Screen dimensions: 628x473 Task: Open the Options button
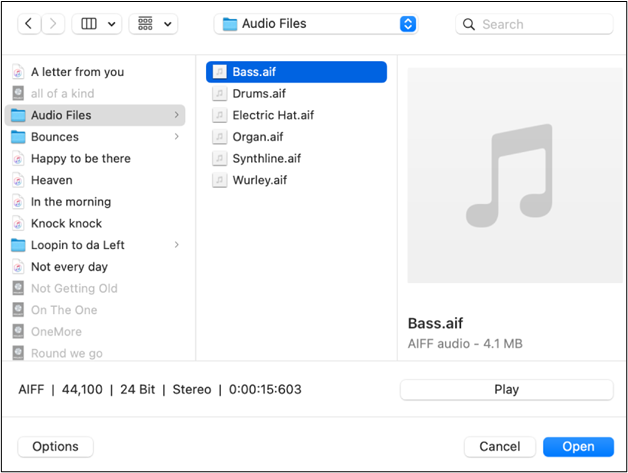(56, 447)
